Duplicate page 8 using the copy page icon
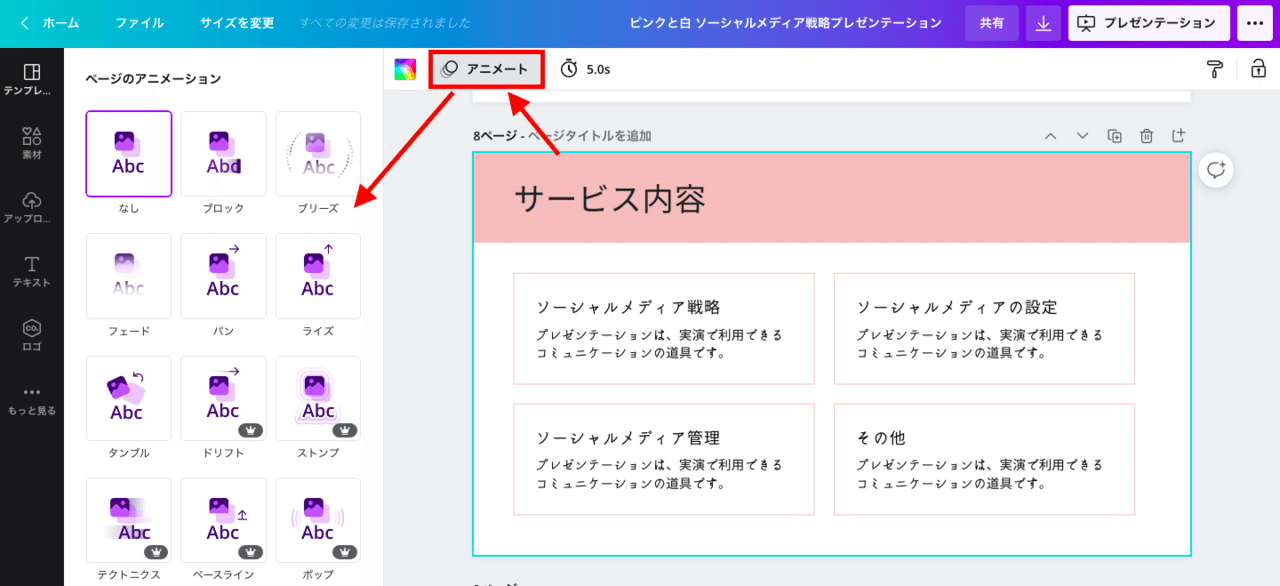 coord(1114,135)
